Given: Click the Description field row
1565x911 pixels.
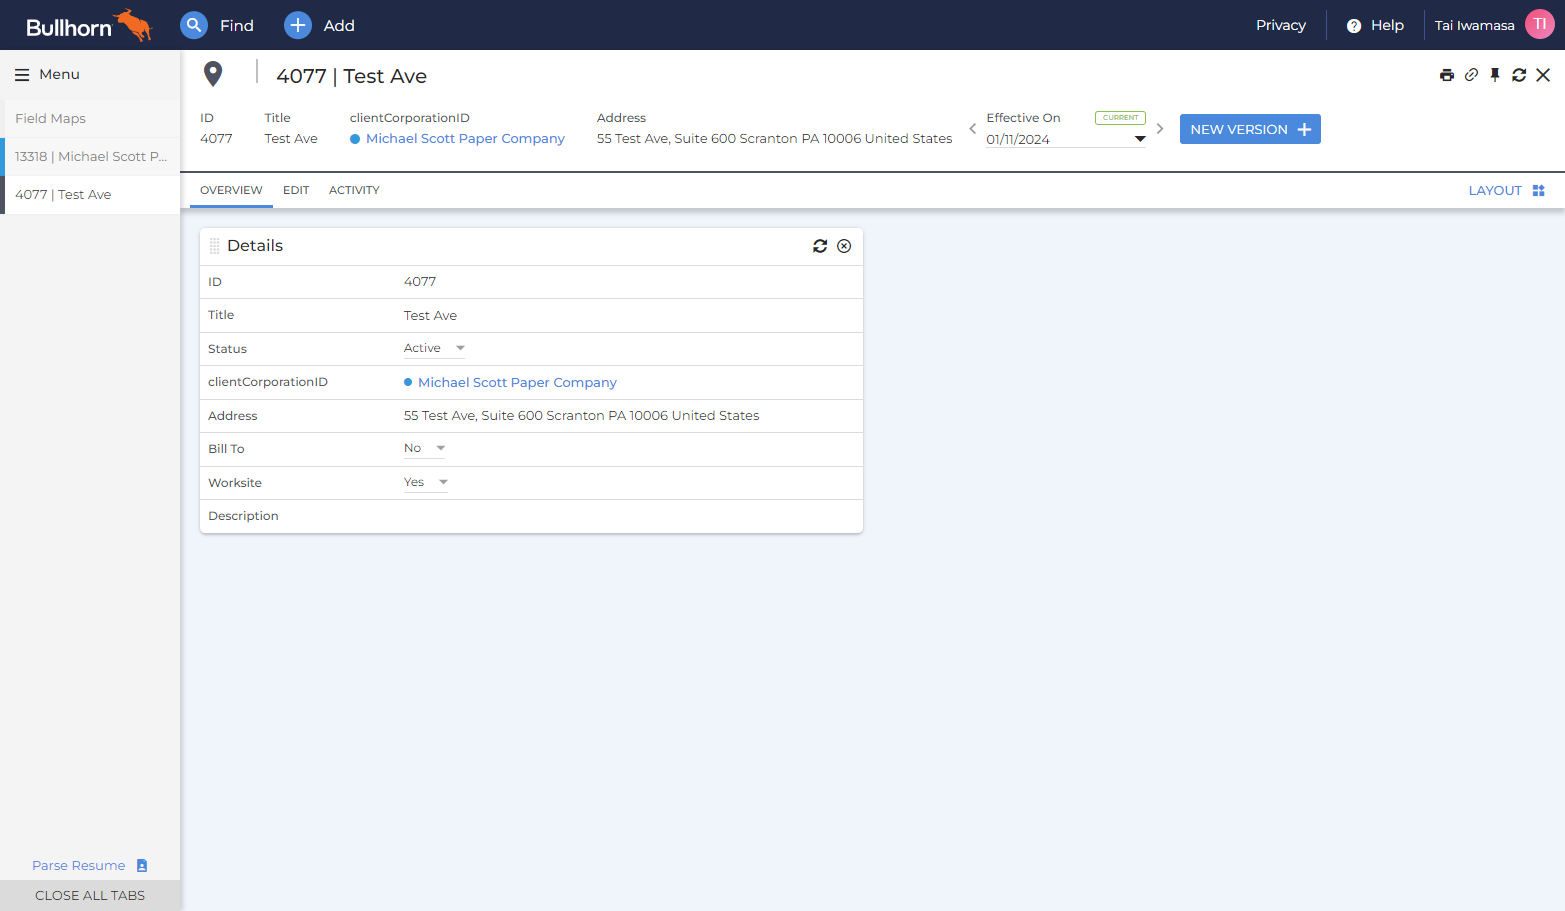Looking at the screenshot, I should click(x=531, y=516).
